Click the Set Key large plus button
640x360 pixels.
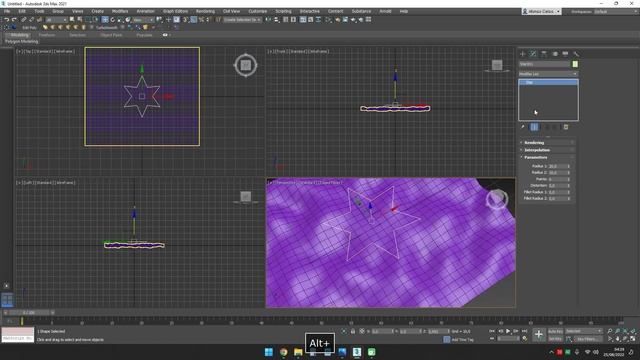point(539,335)
